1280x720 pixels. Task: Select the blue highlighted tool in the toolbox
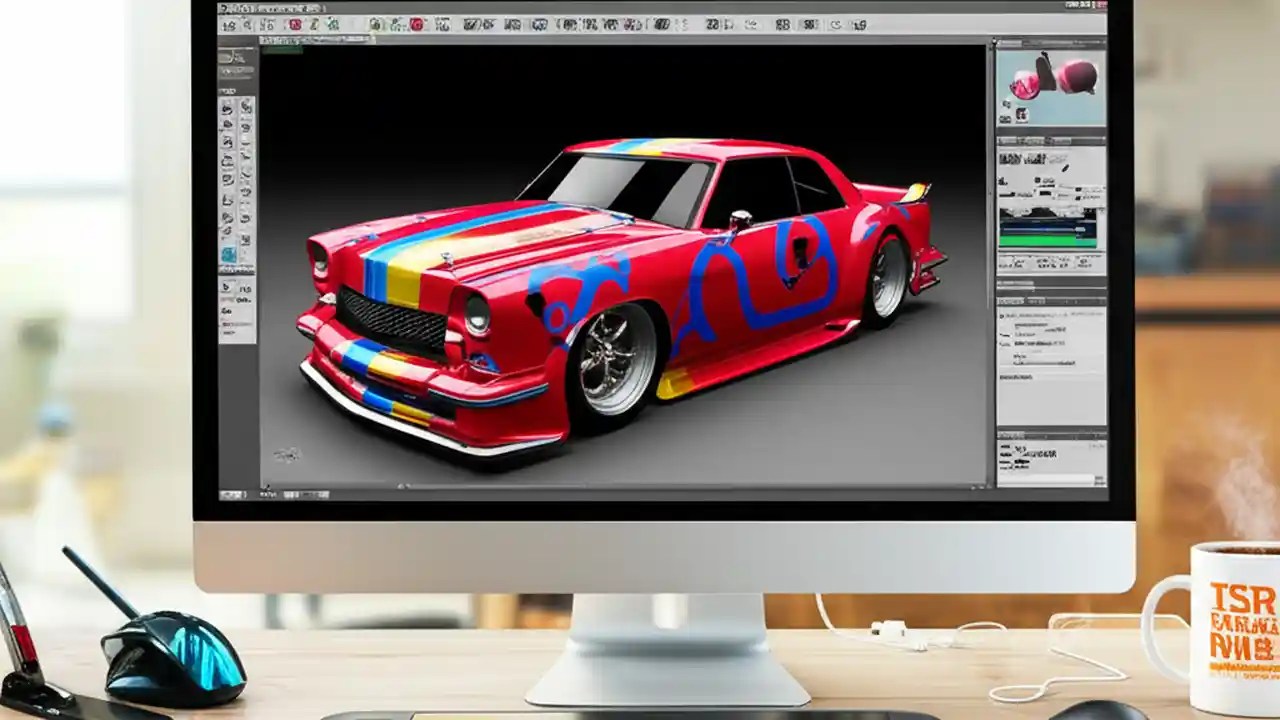click(229, 253)
